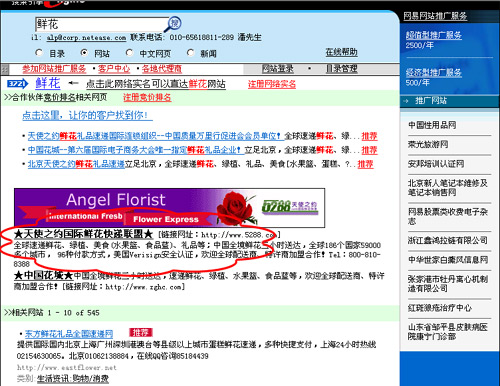Click the red 推荐 badge
This screenshot has width=500, height=386.
(140, 332)
